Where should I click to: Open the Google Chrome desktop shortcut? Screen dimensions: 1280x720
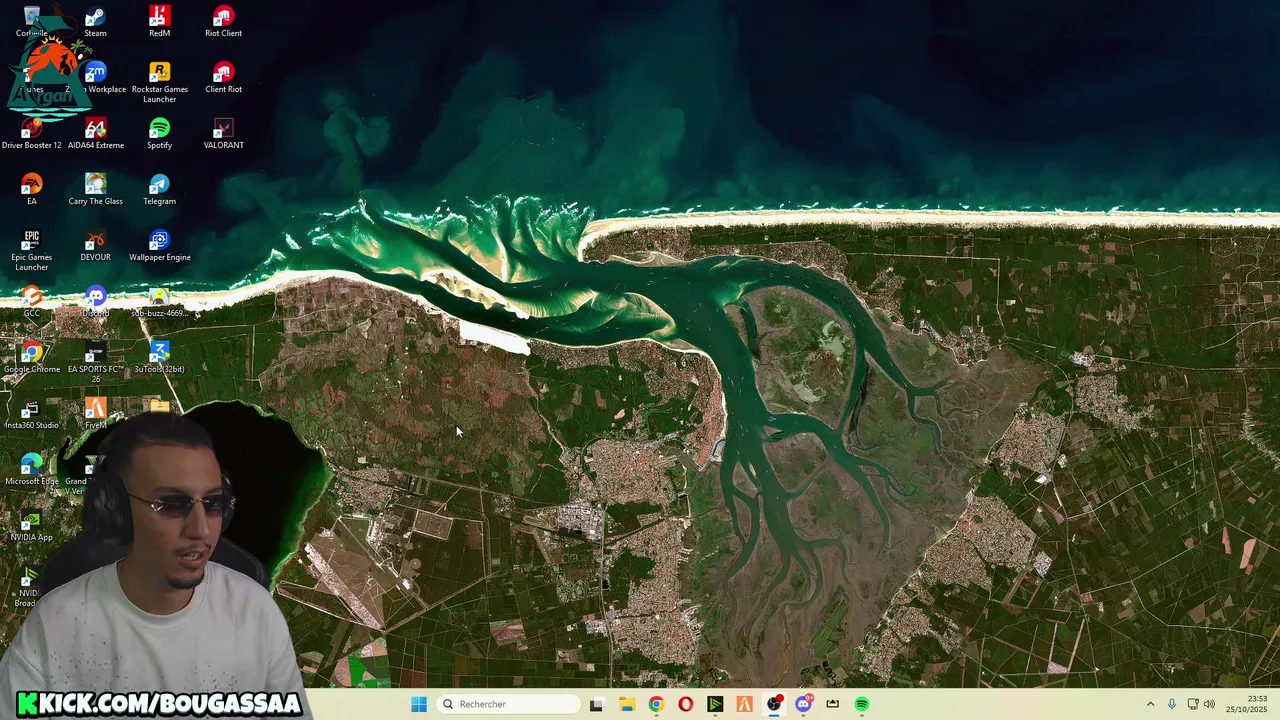pyautogui.click(x=31, y=358)
